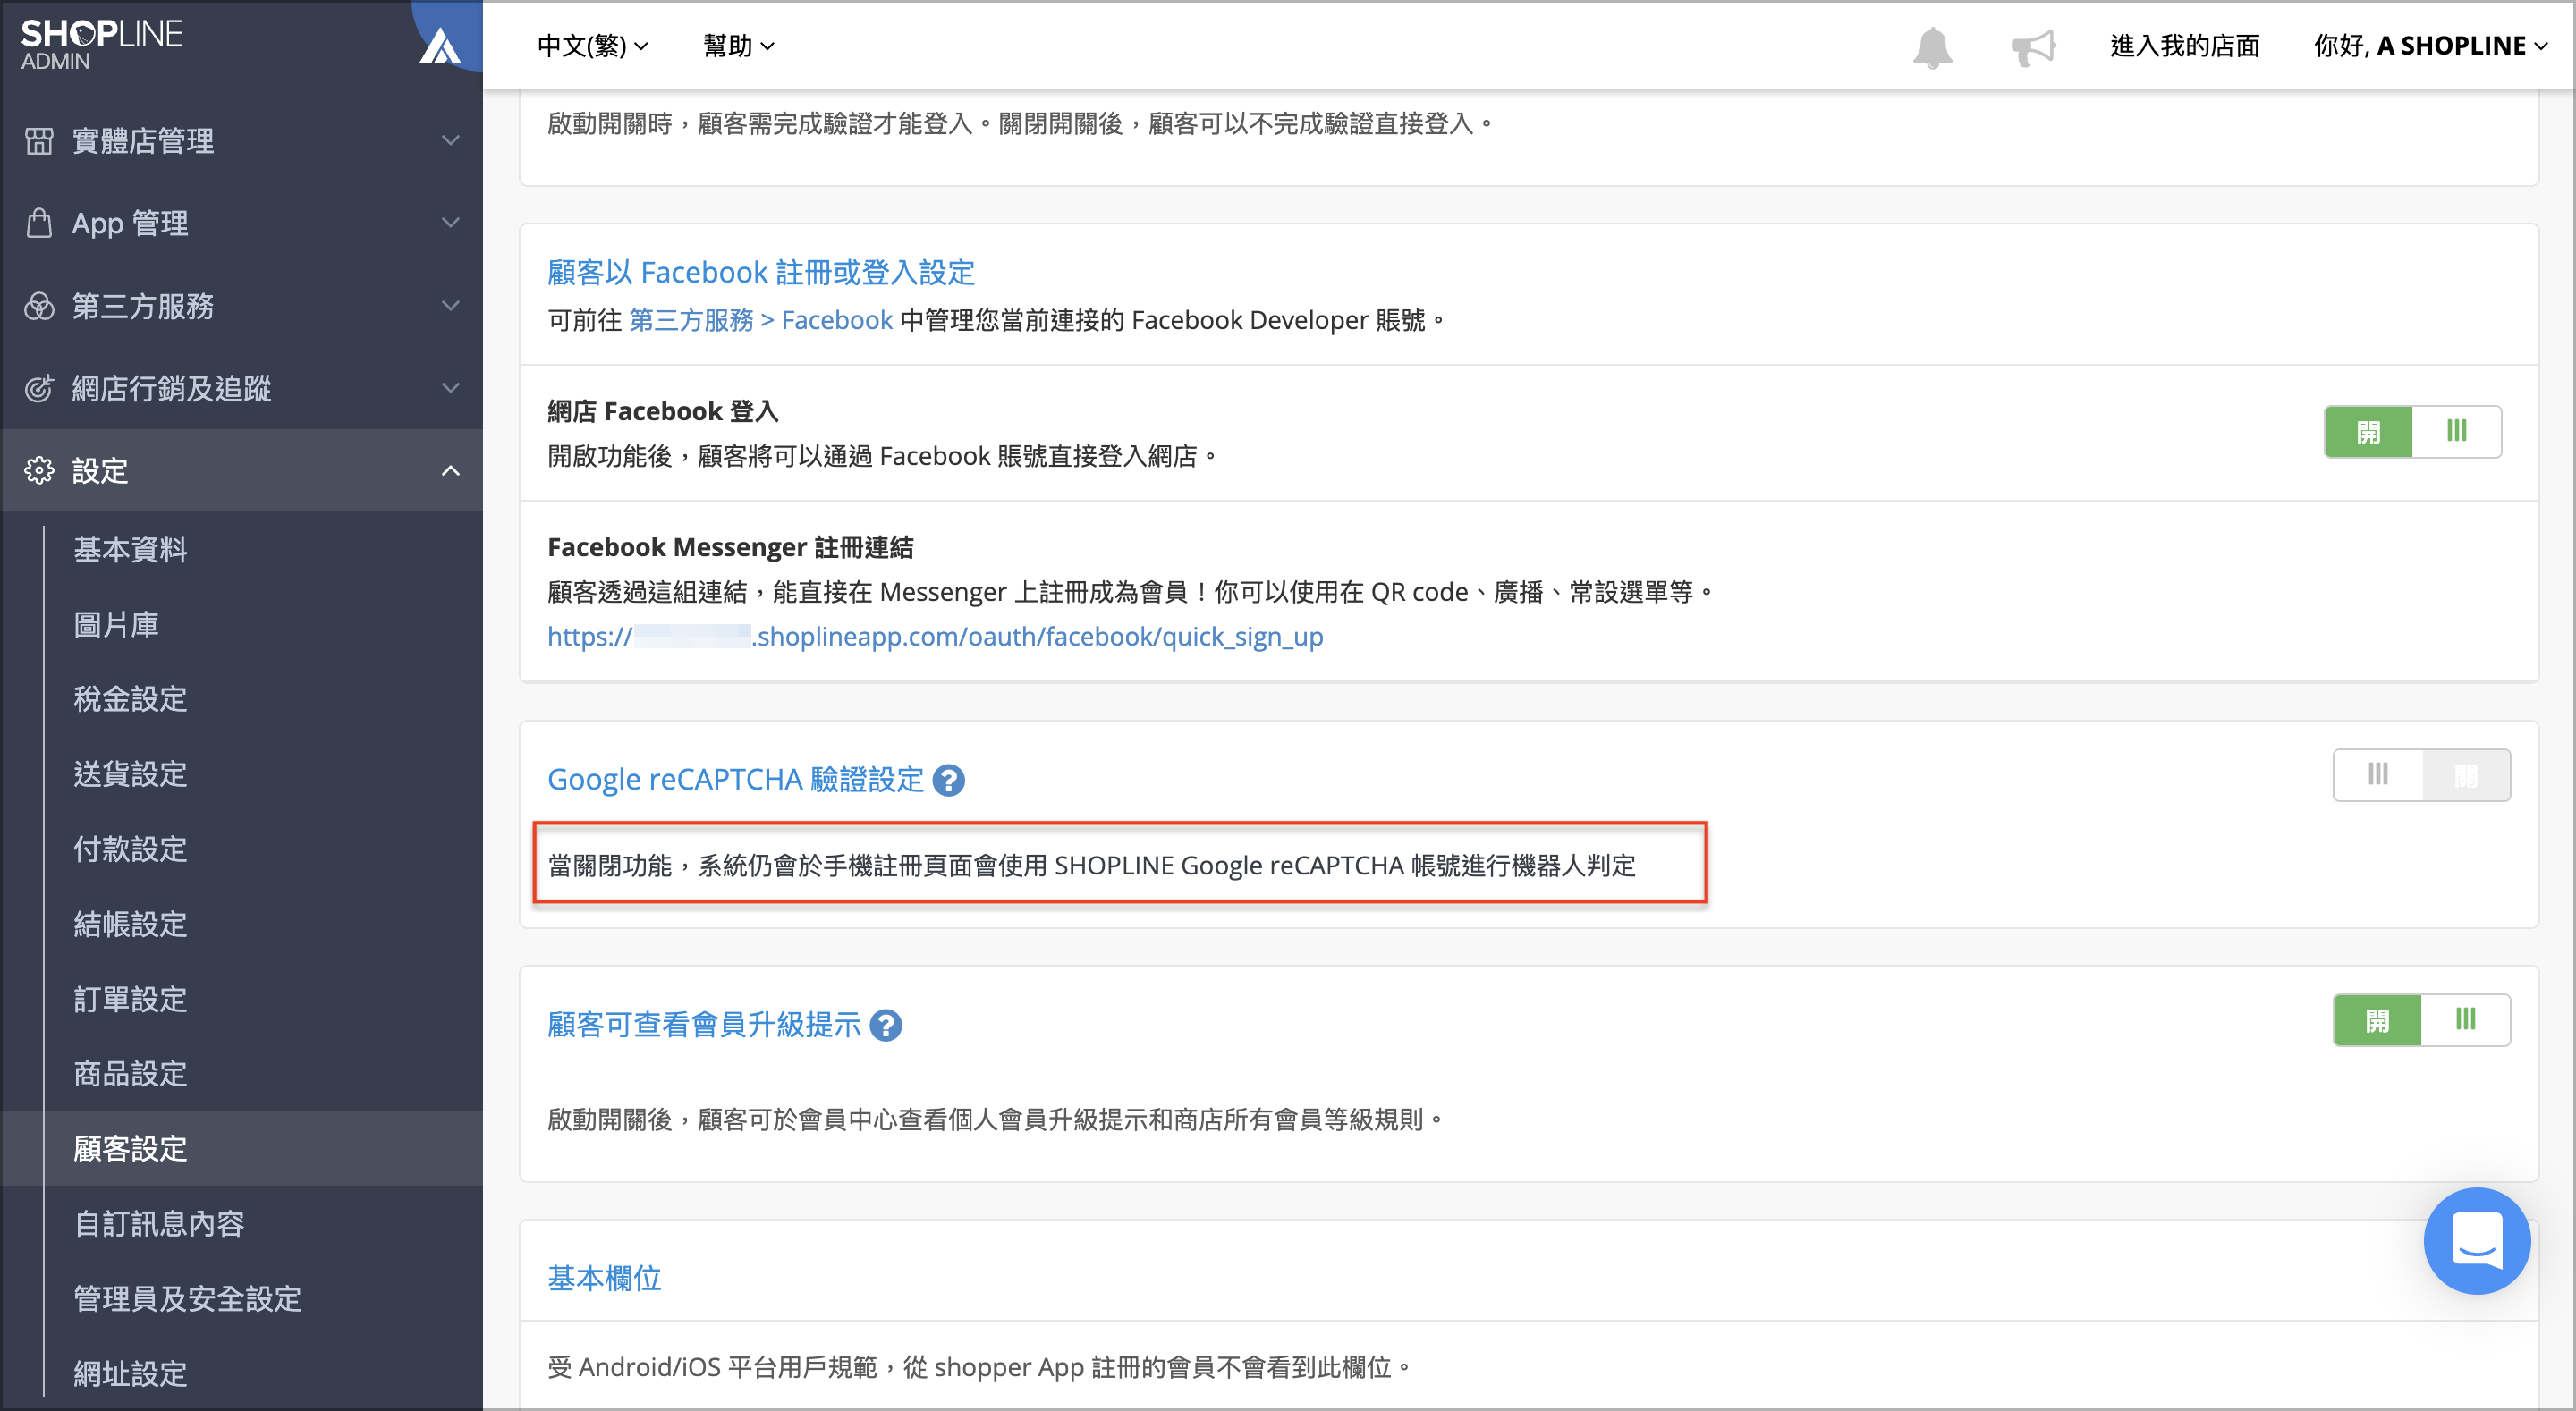Click help icon next to 顧客可查看會員升級提示

[885, 1025]
